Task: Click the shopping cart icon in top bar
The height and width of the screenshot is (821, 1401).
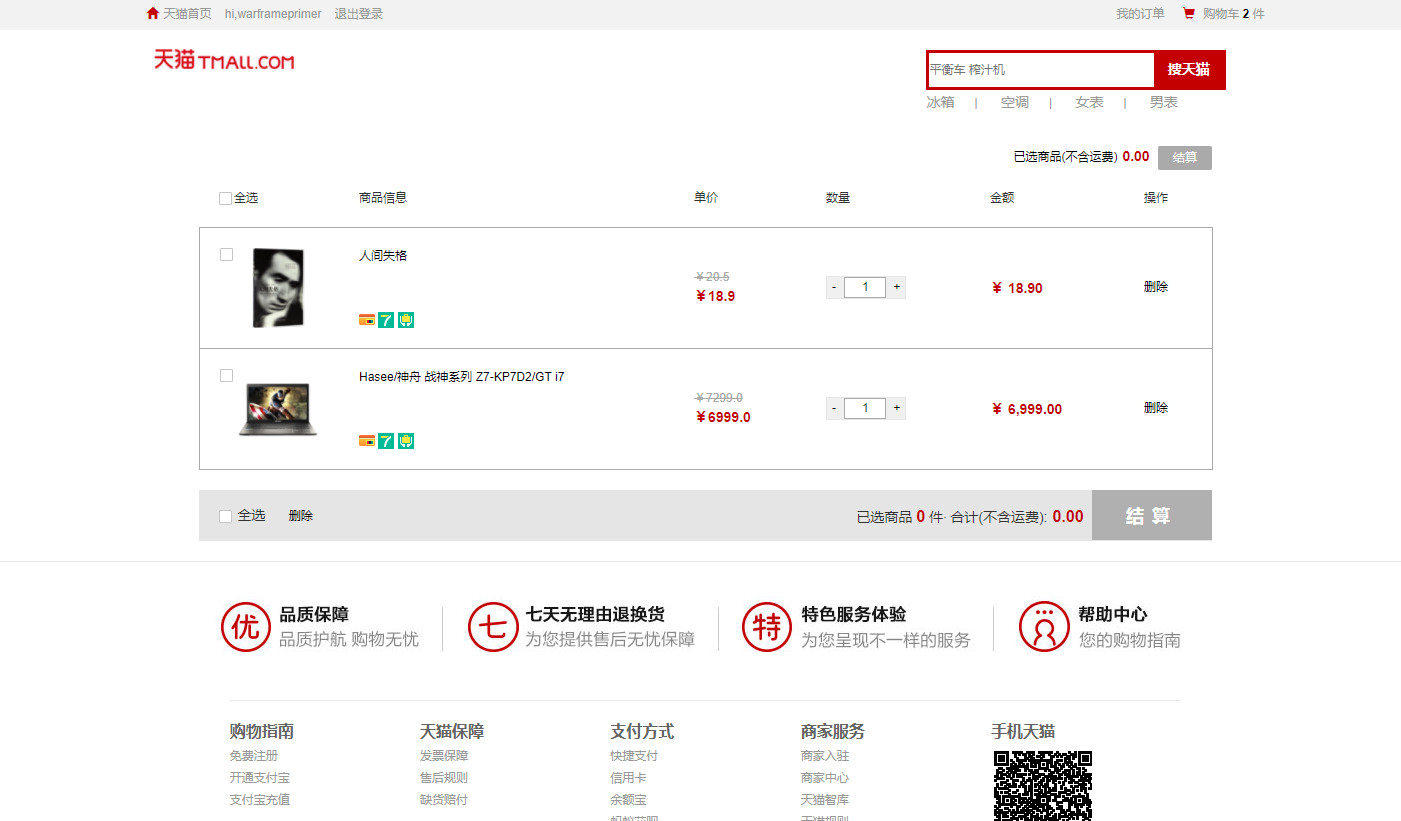Action: tap(1188, 13)
